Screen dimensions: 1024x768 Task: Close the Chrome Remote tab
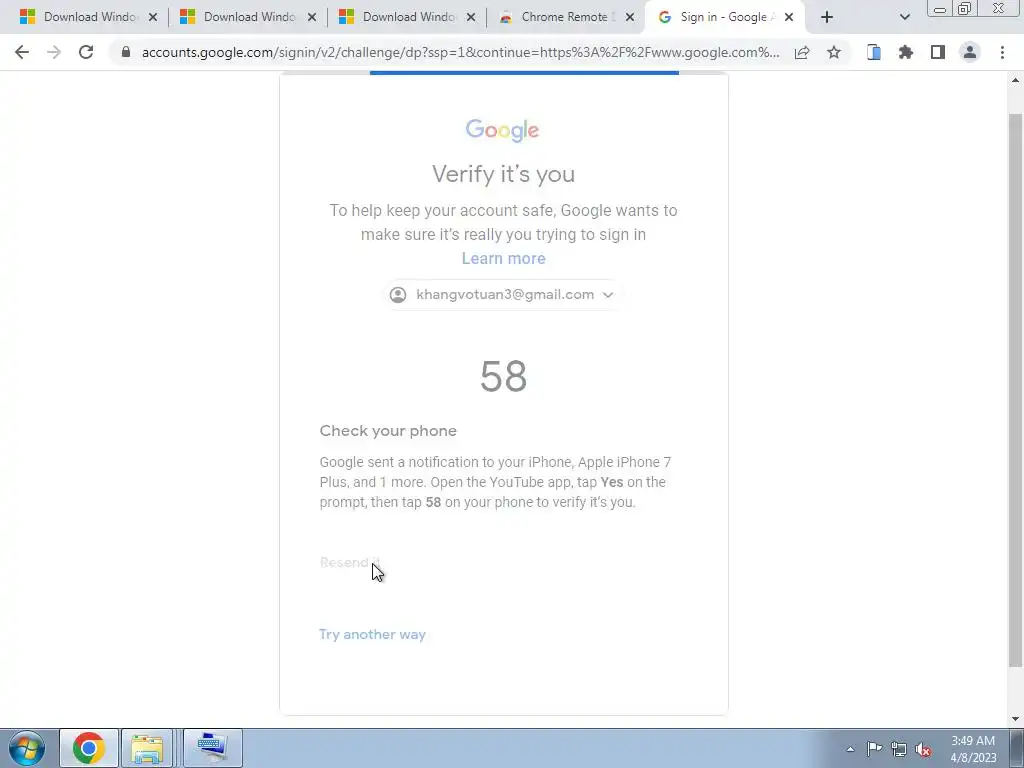coord(630,18)
